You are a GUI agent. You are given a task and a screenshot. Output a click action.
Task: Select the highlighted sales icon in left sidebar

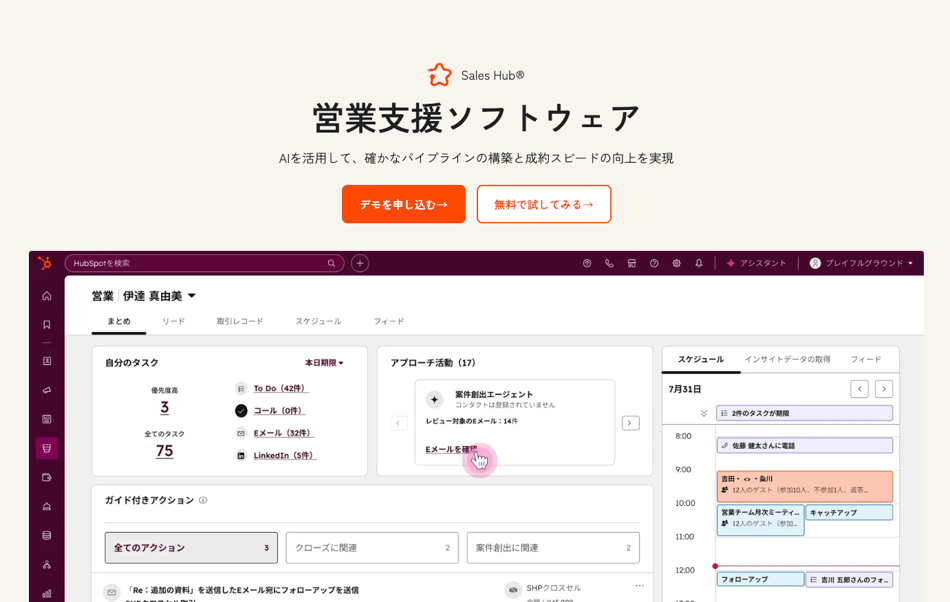click(x=46, y=448)
